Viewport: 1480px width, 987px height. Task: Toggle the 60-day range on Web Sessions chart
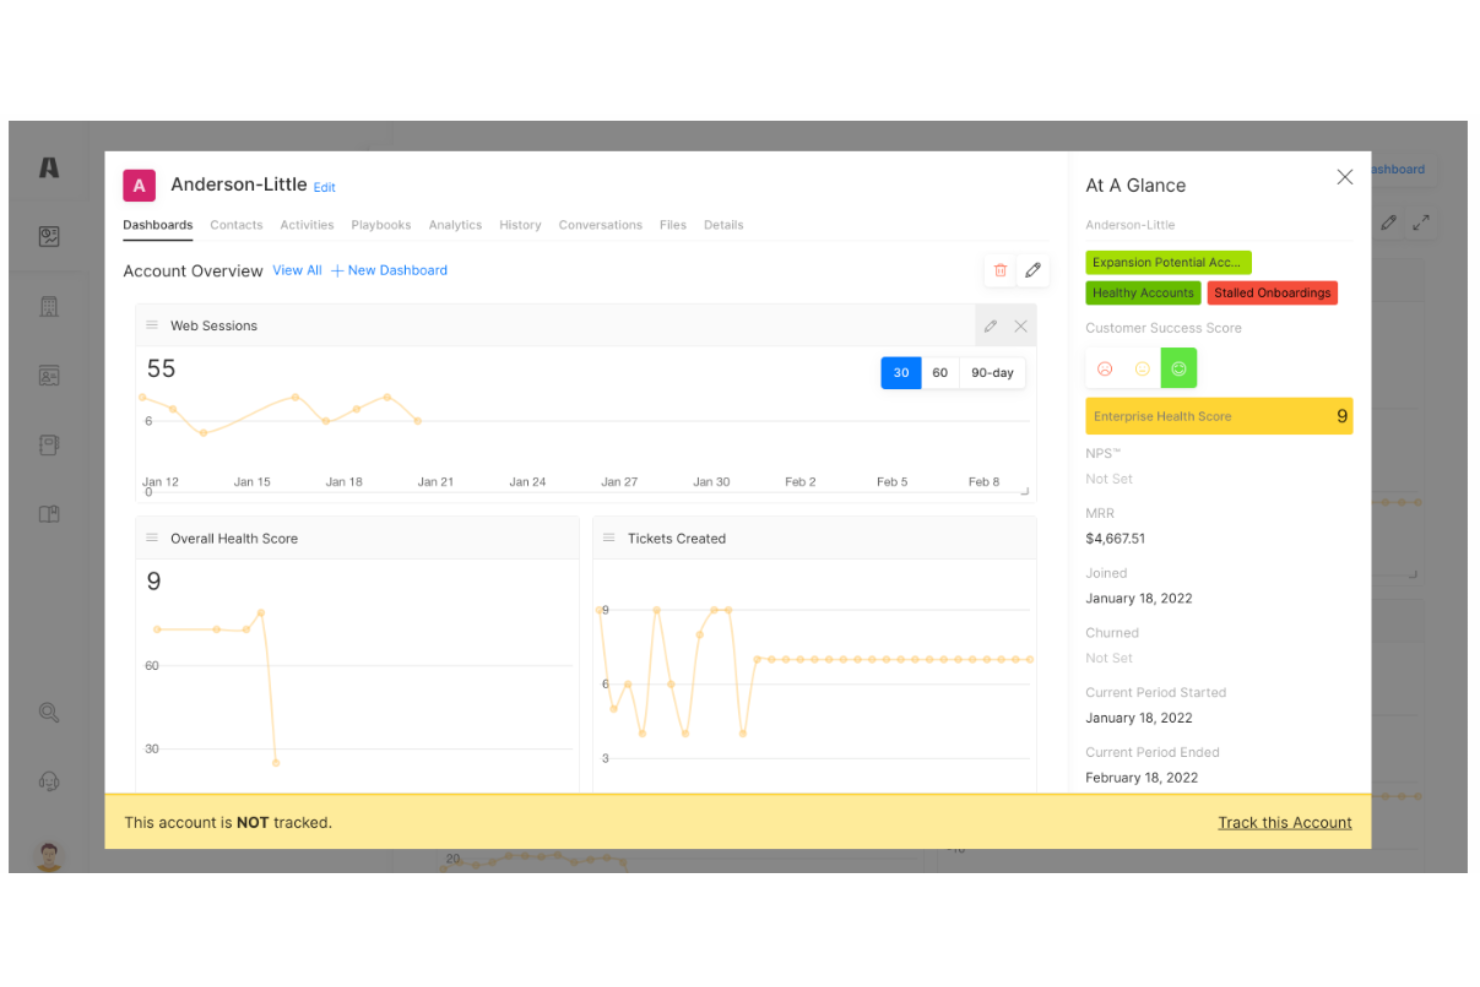point(939,372)
